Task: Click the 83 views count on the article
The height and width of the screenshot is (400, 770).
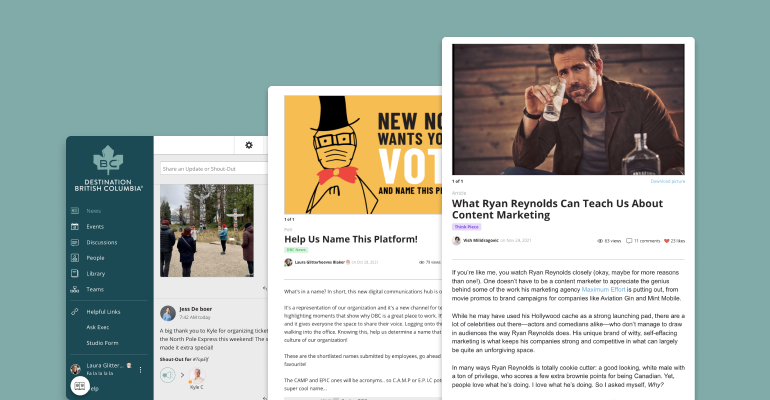Action: (613, 241)
